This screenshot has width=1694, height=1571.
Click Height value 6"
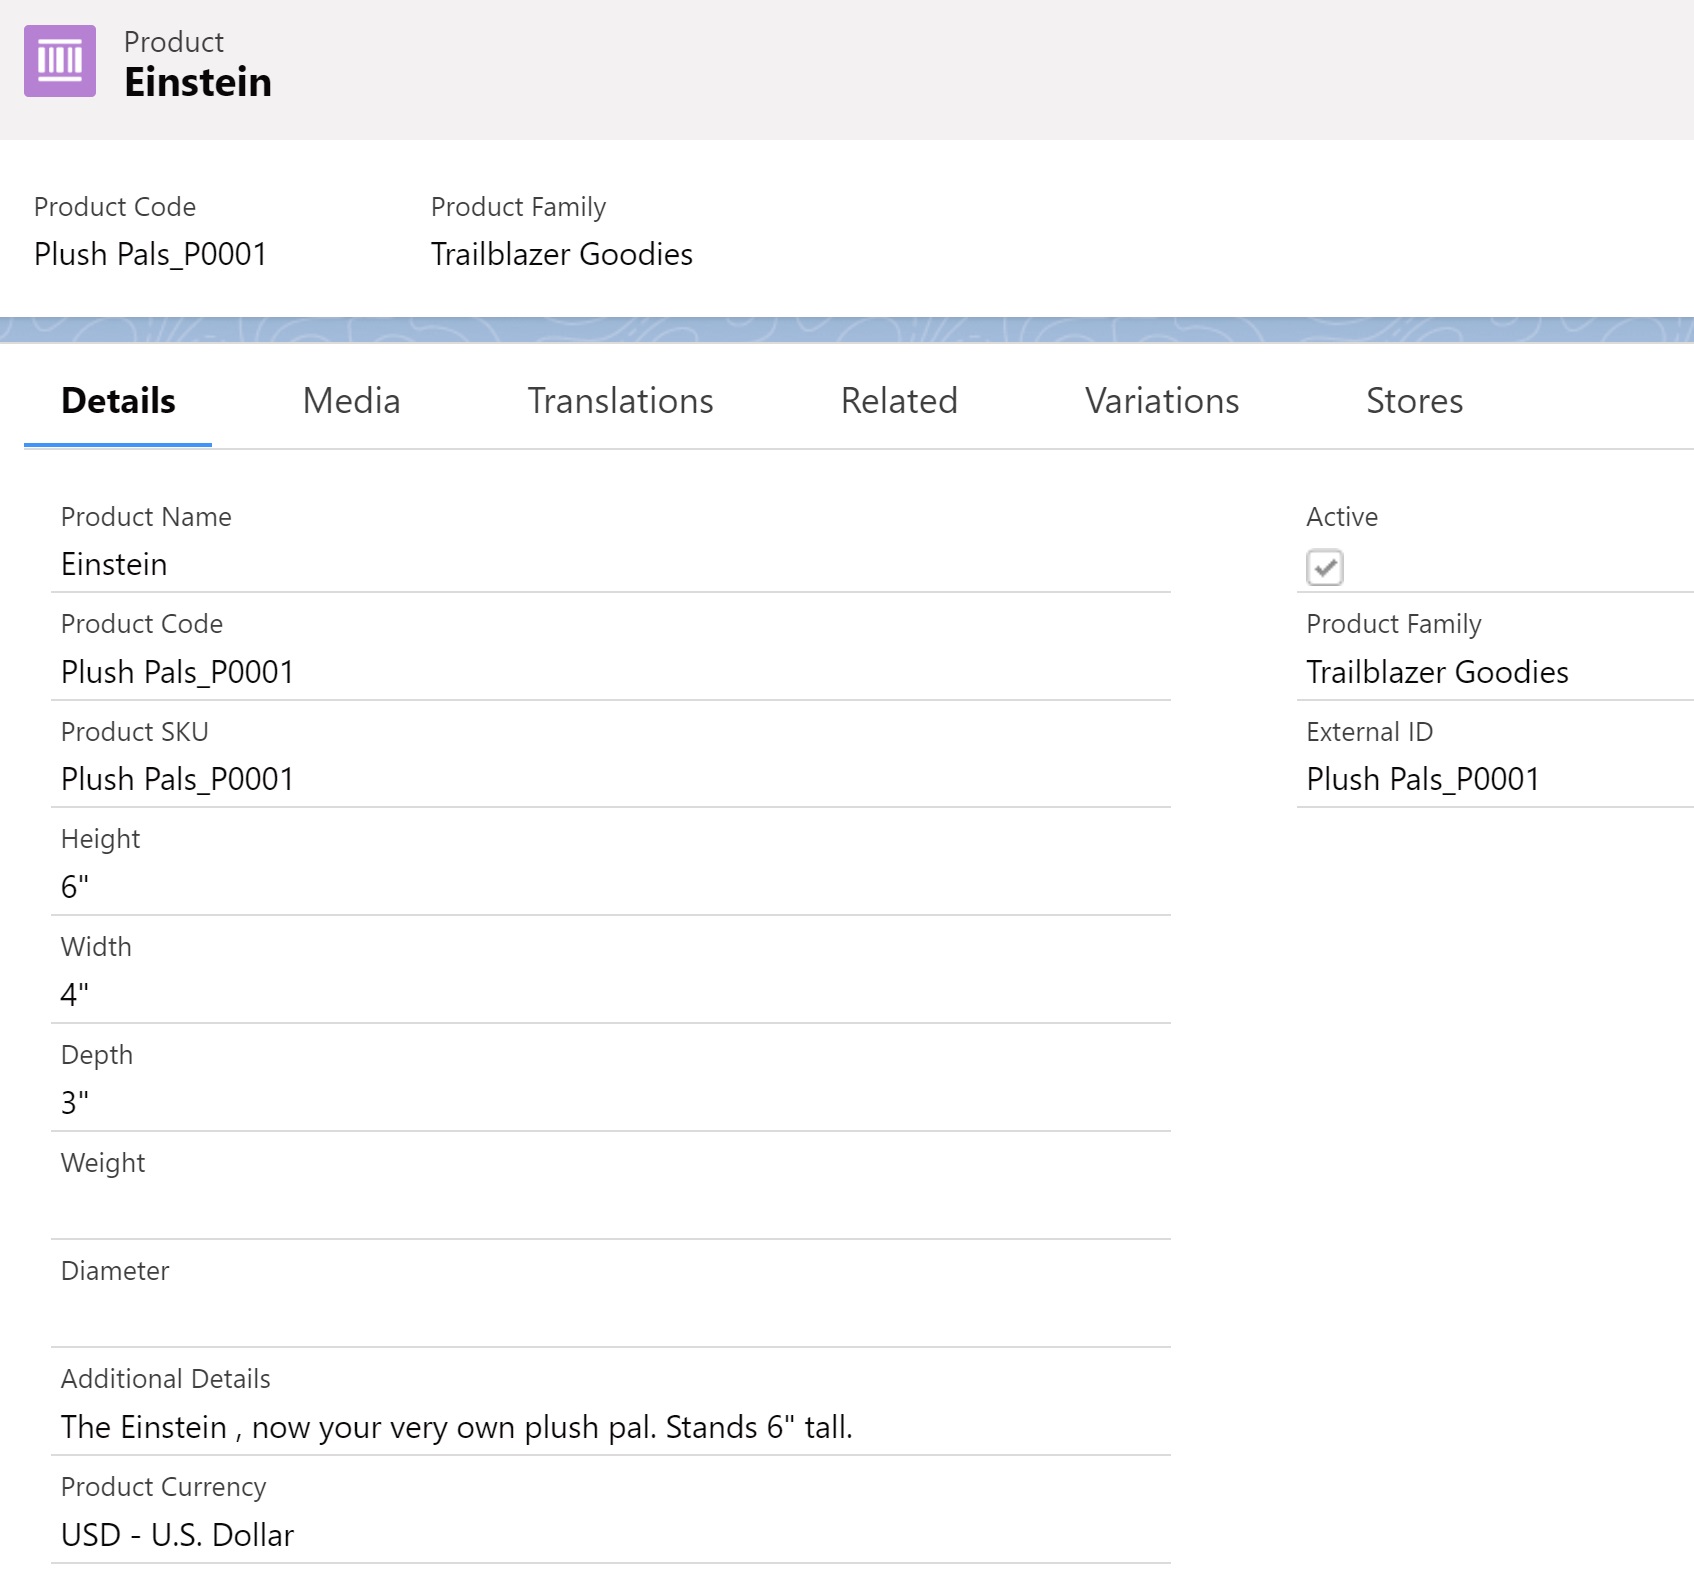pyautogui.click(x=75, y=887)
